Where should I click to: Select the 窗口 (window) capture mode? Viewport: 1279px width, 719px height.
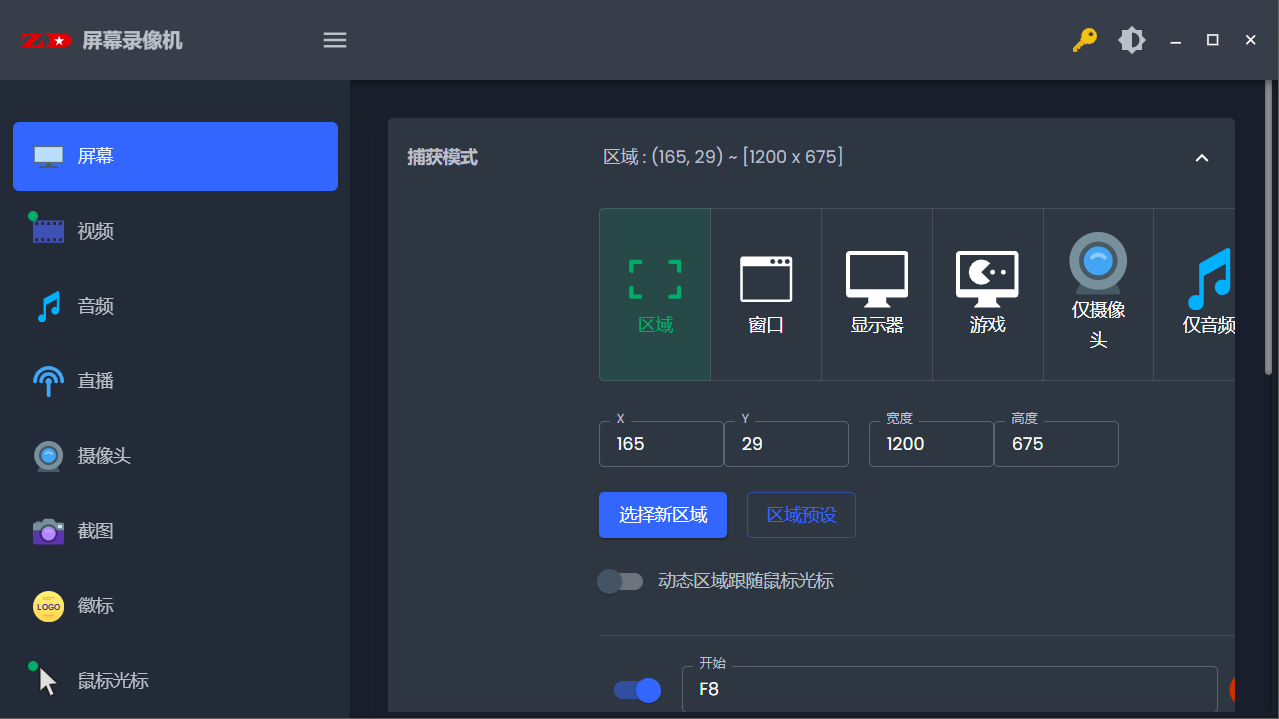765,293
